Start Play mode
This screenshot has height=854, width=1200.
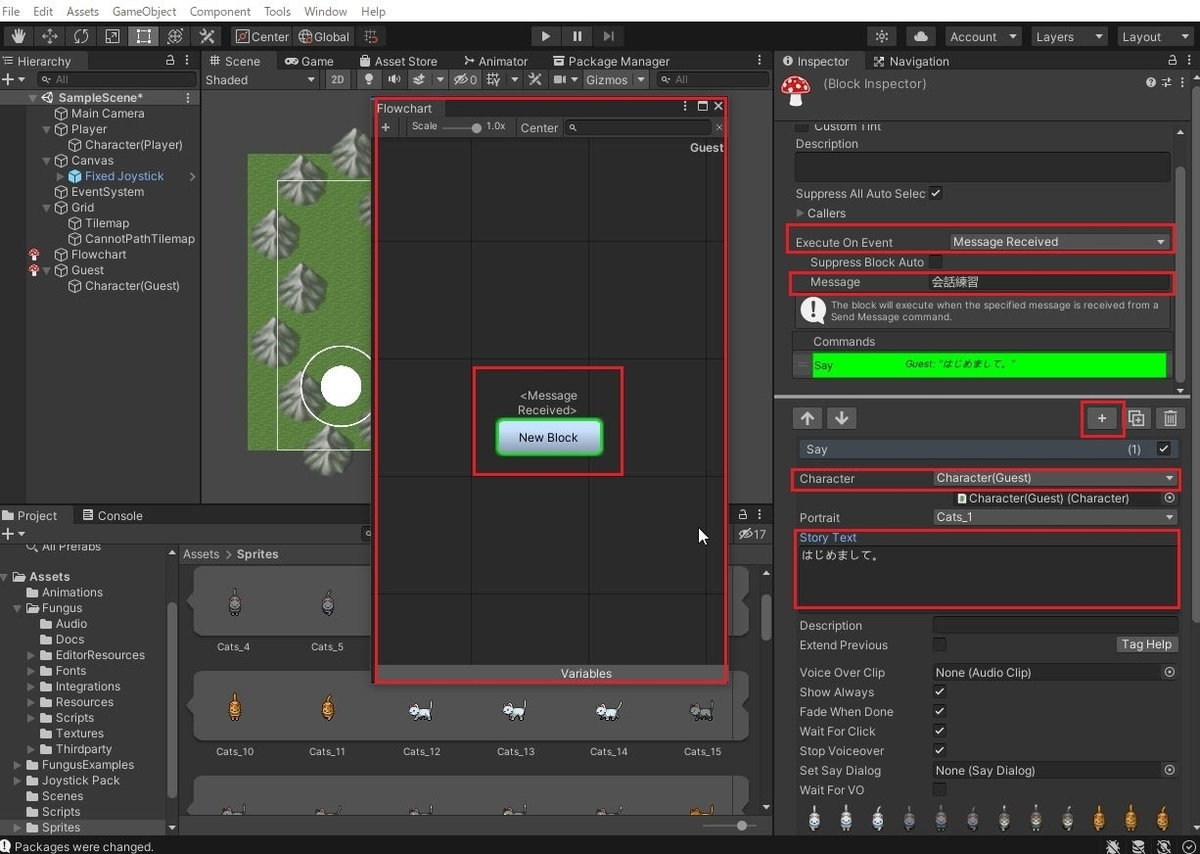point(545,36)
